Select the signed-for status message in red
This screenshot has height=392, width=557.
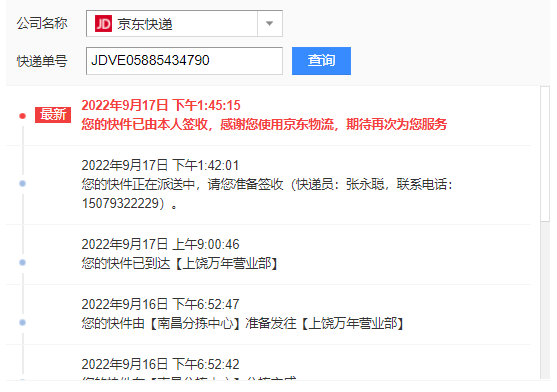(x=264, y=124)
